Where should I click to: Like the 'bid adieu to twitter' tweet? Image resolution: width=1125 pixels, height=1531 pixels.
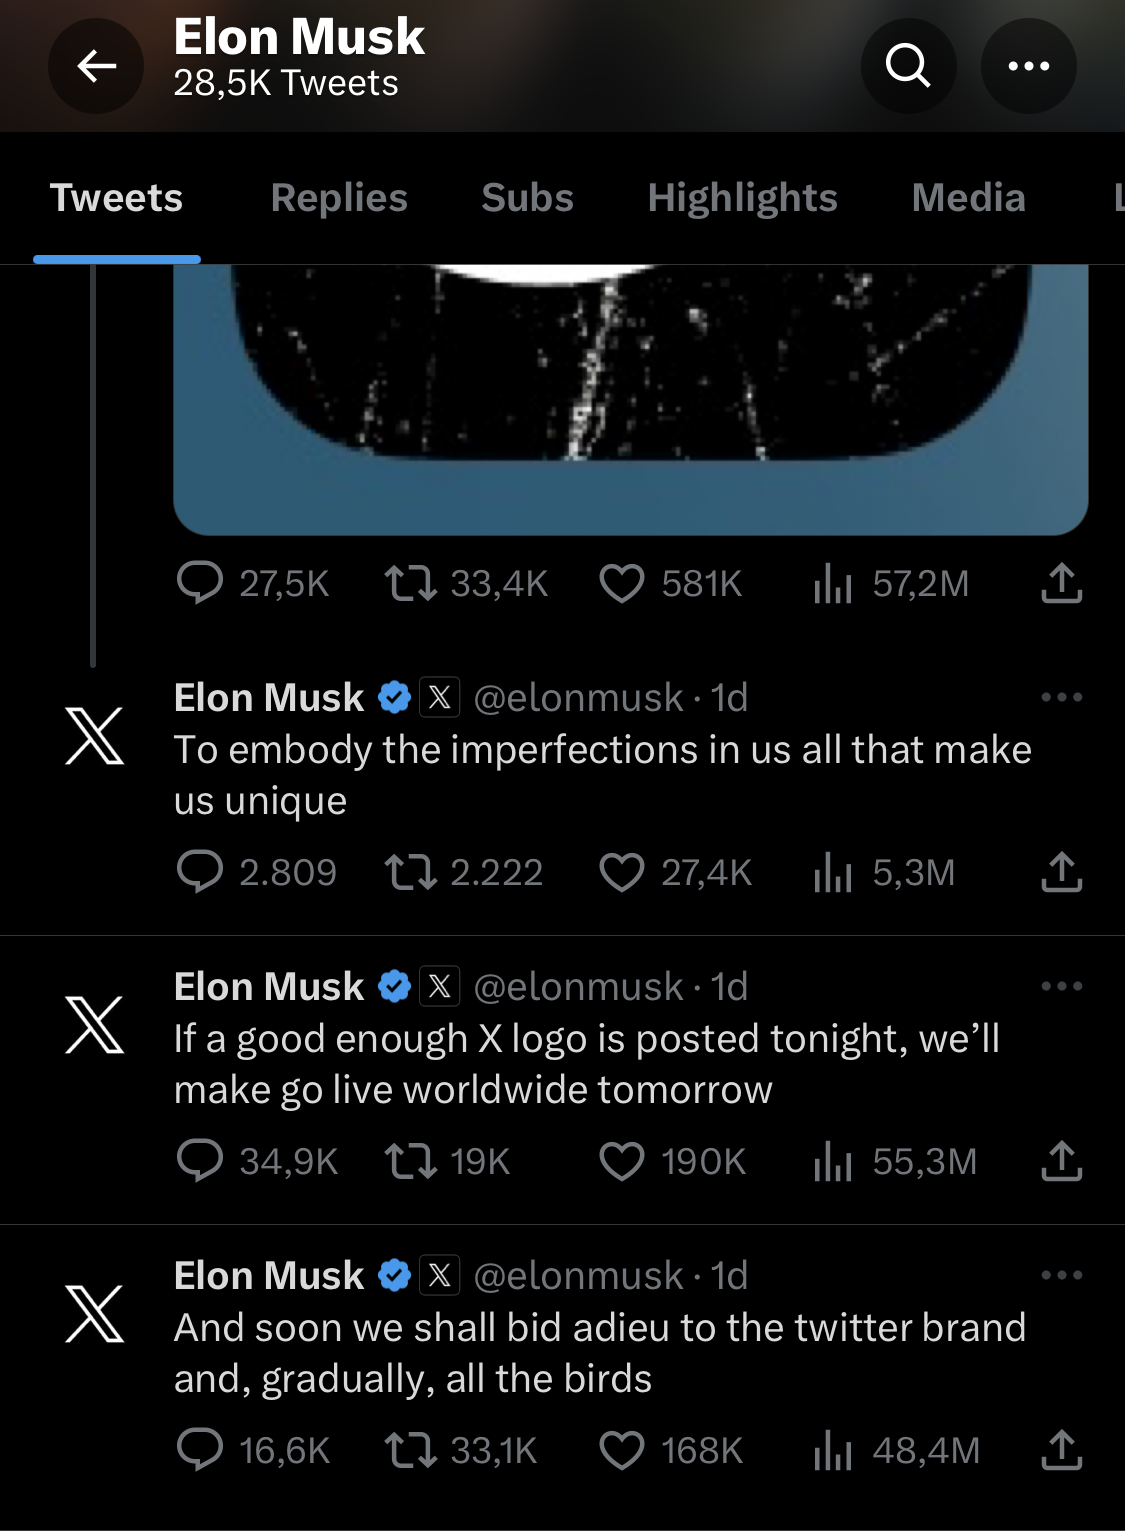click(621, 1451)
